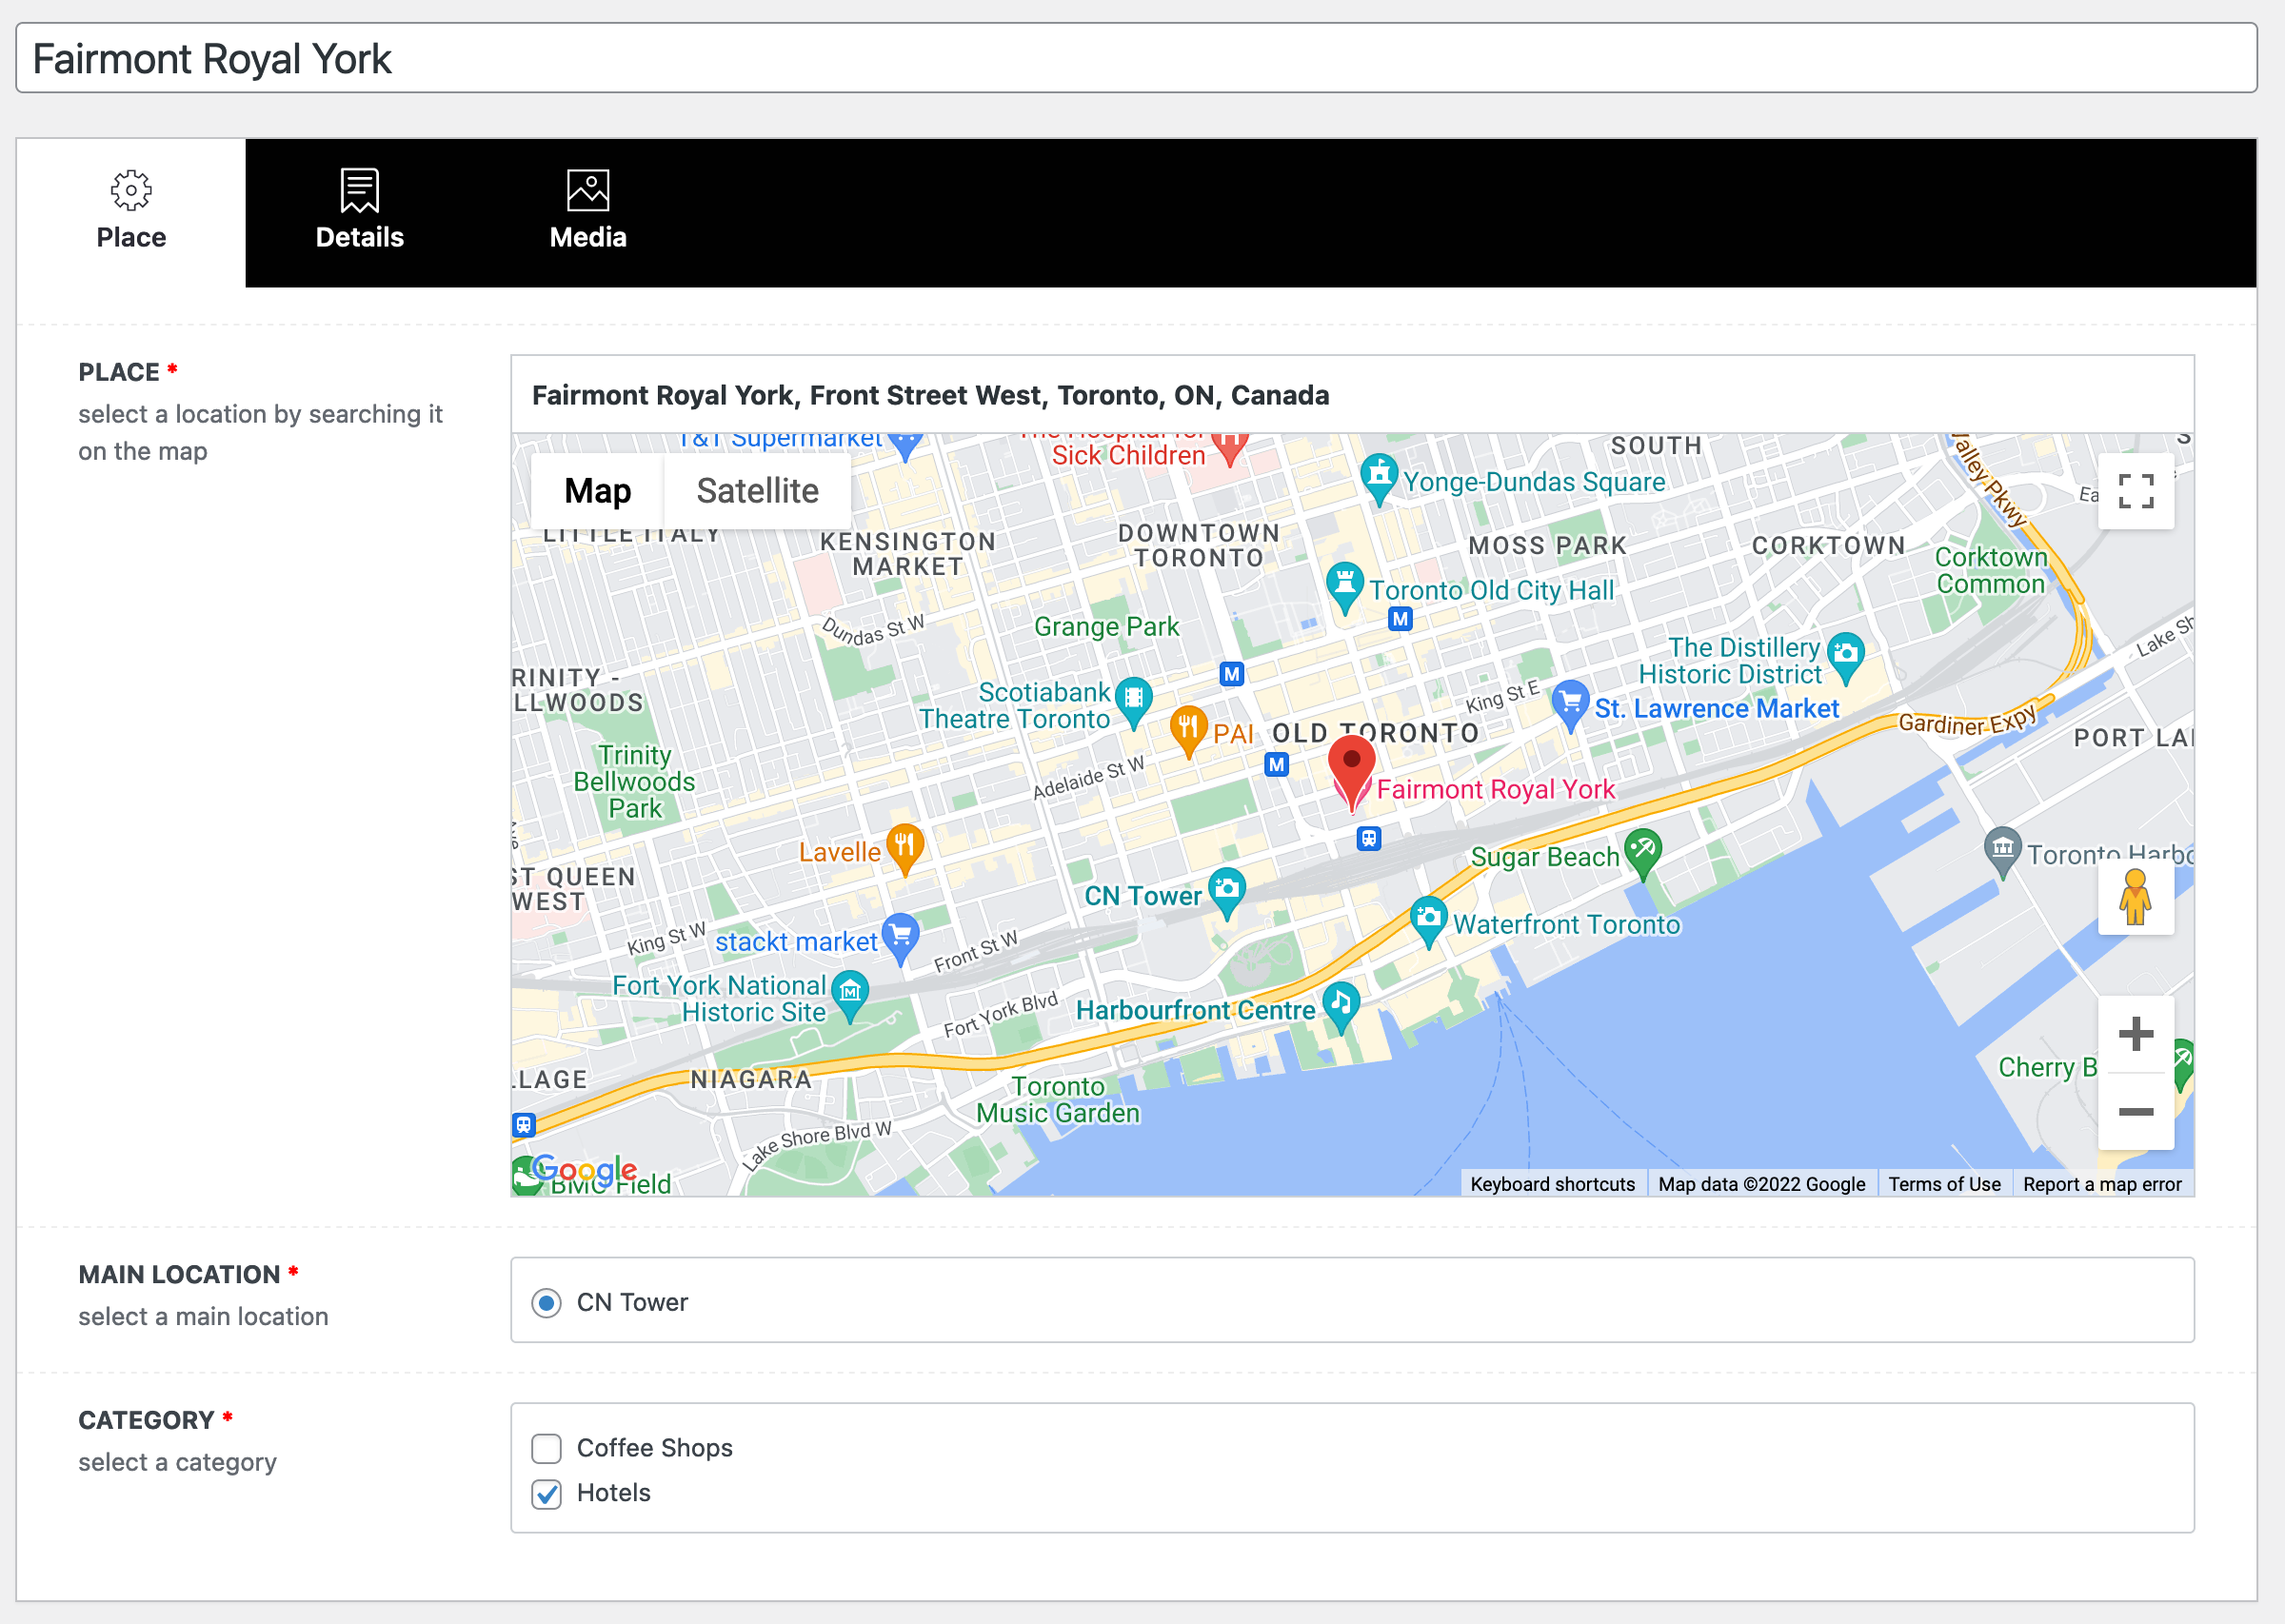Select the CN Tower radio button
Image resolution: width=2285 pixels, height=1624 pixels.
point(546,1302)
